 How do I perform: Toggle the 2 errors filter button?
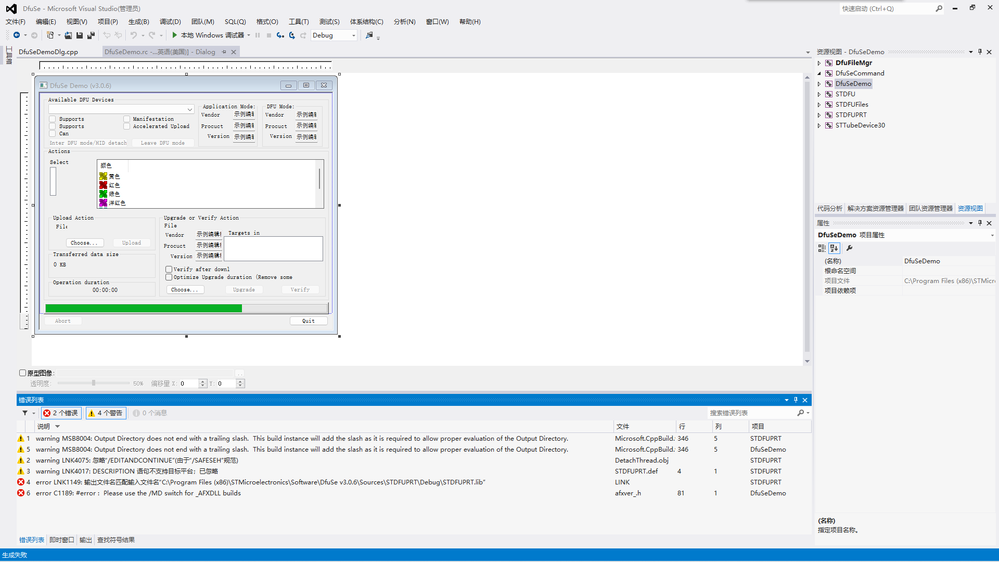click(x=61, y=413)
